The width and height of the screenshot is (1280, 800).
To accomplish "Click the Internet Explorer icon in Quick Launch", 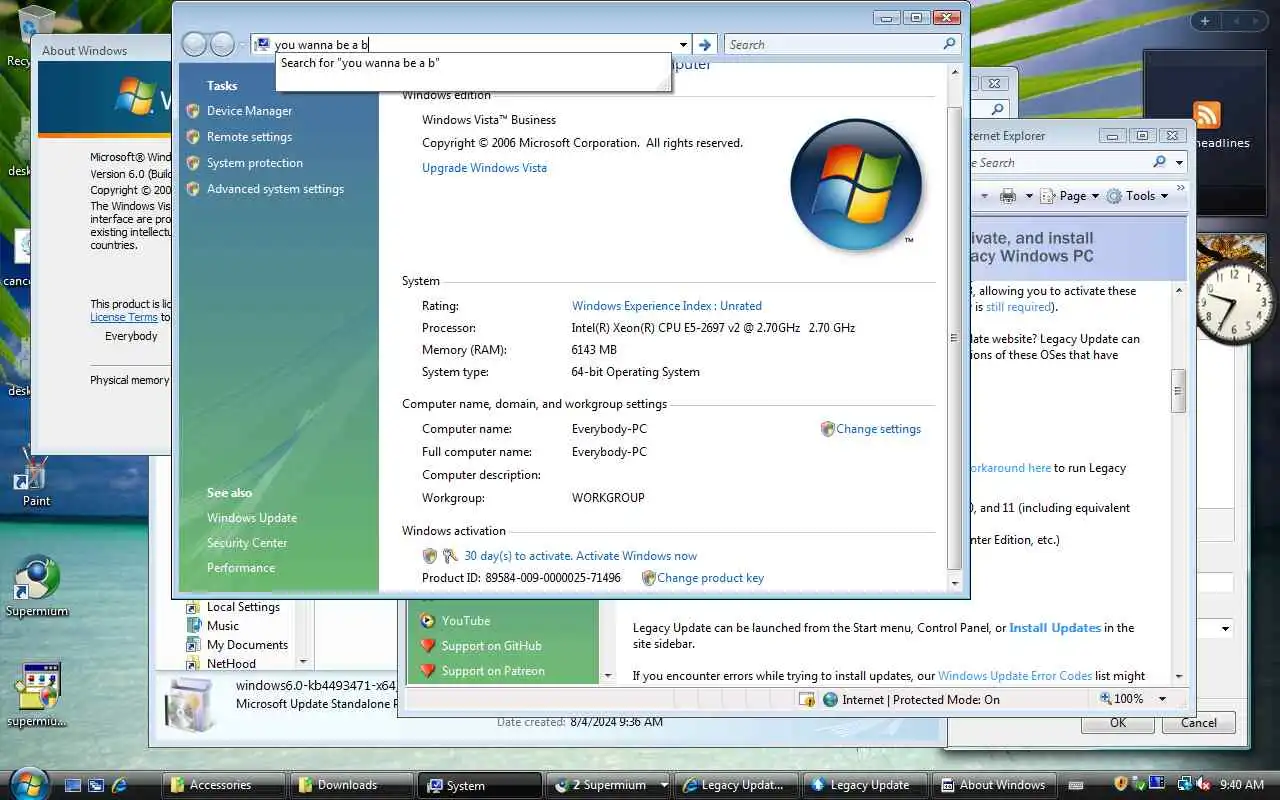I will [x=119, y=785].
